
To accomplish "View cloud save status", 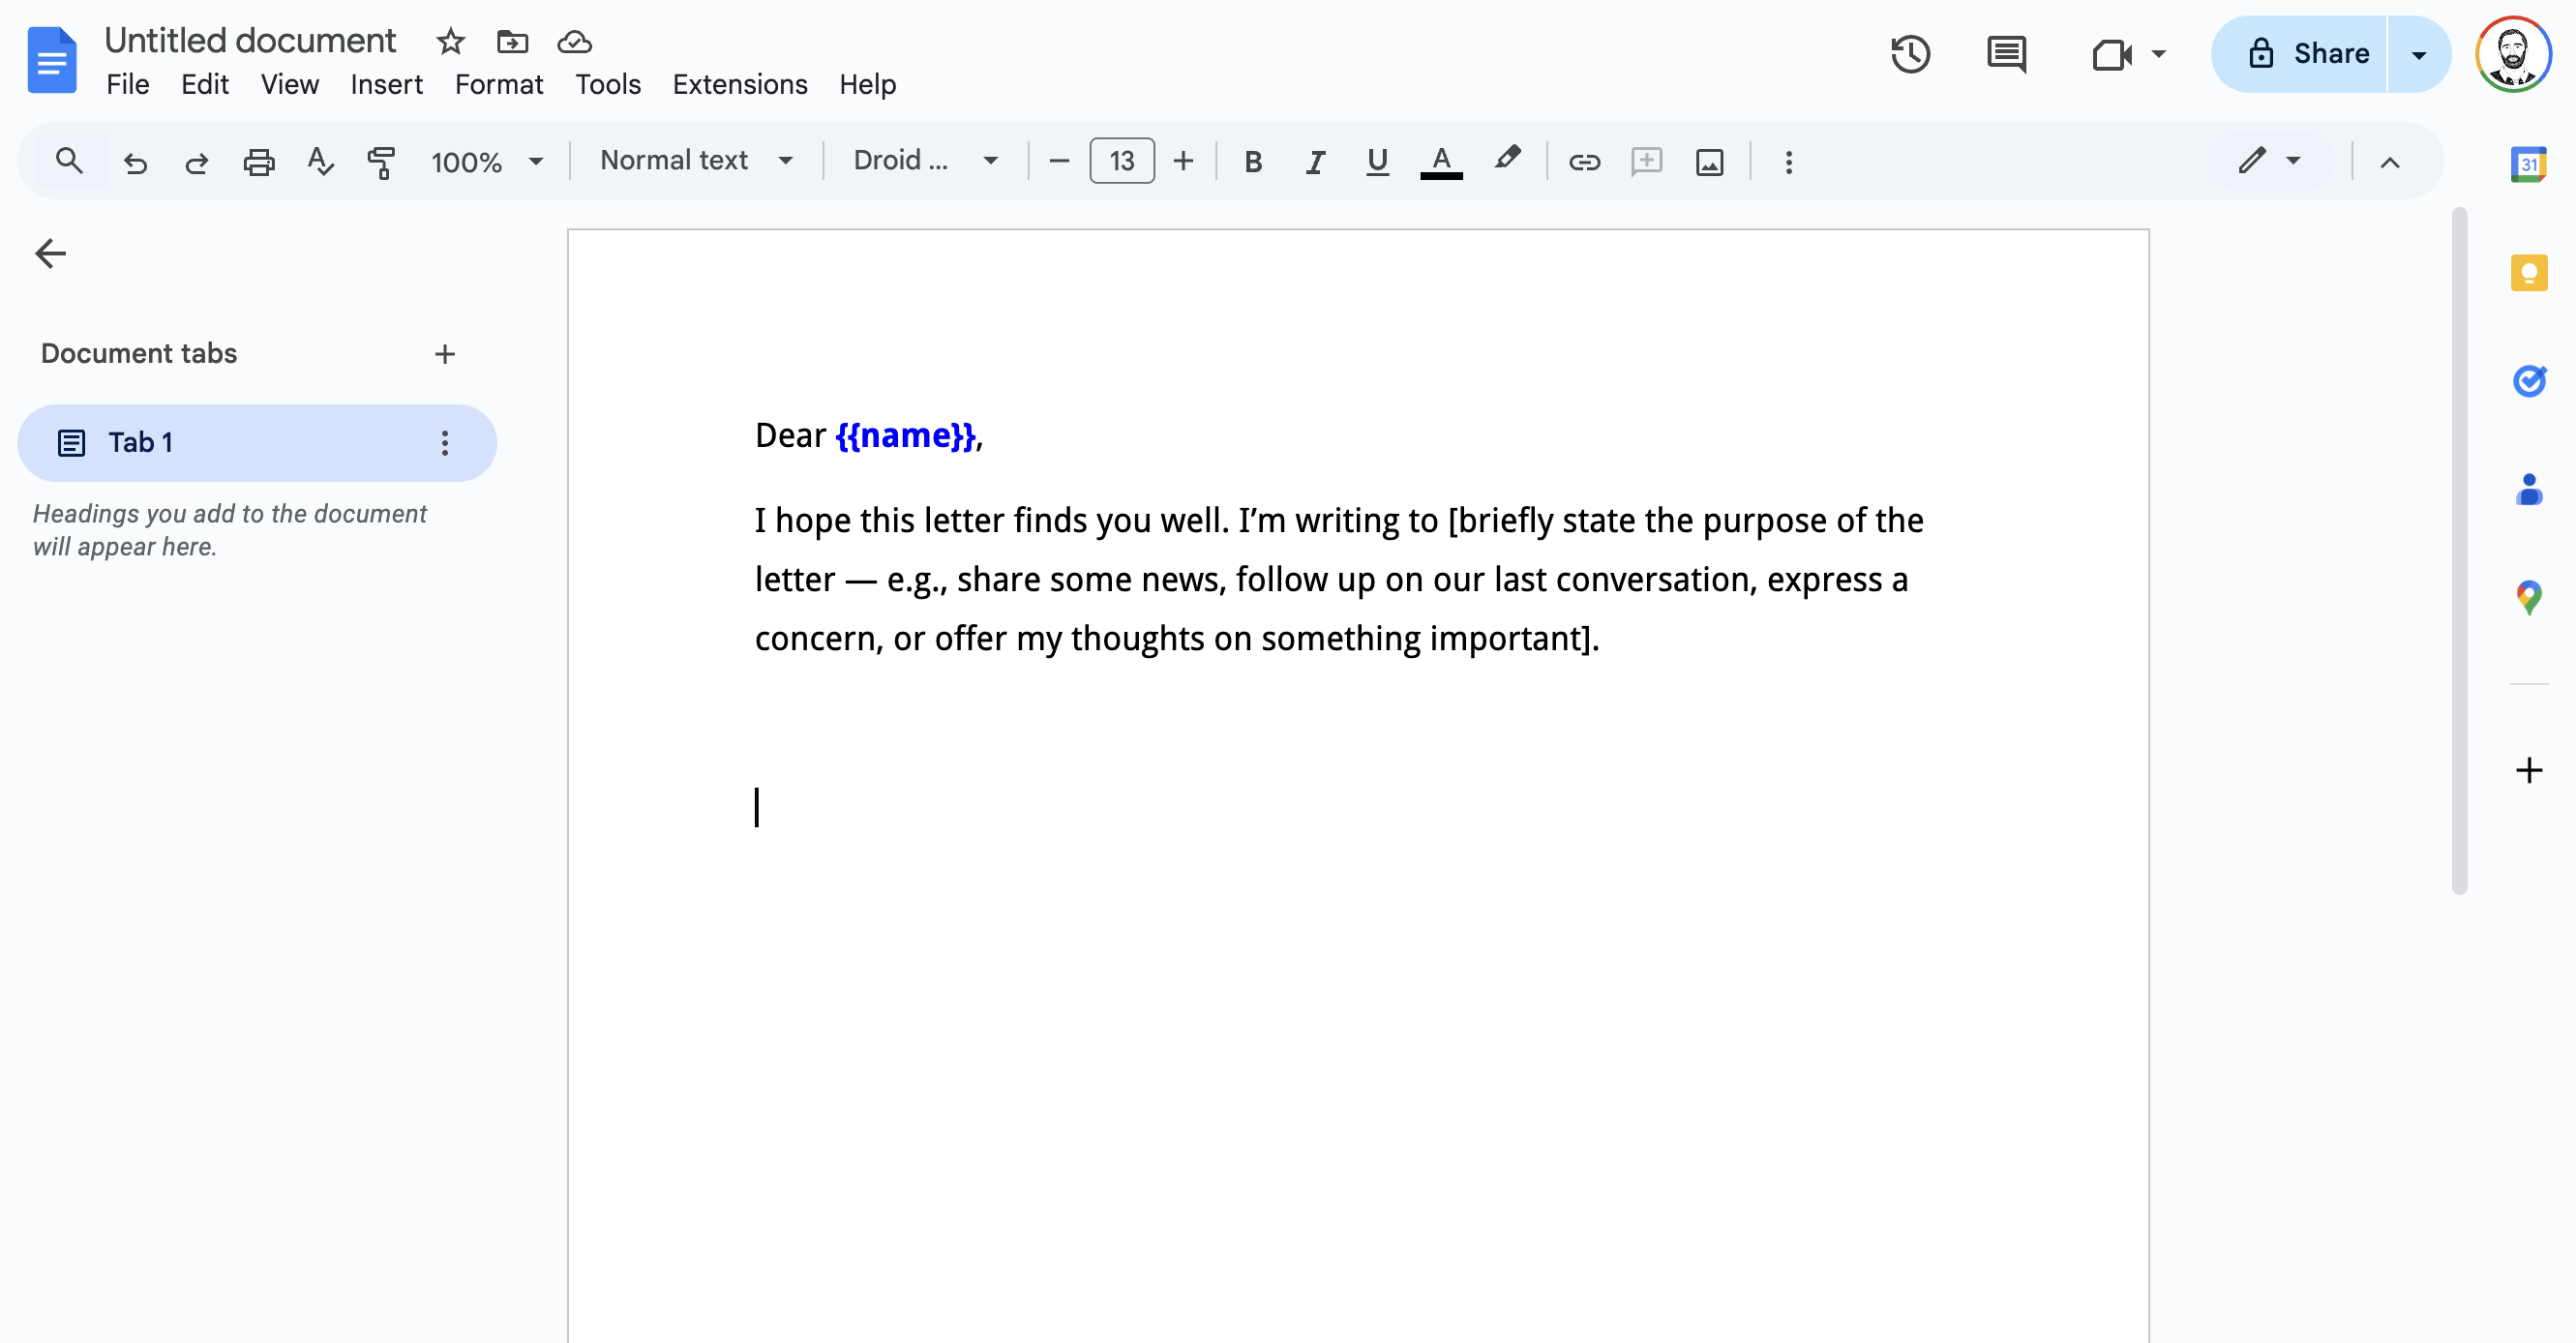I will (574, 42).
